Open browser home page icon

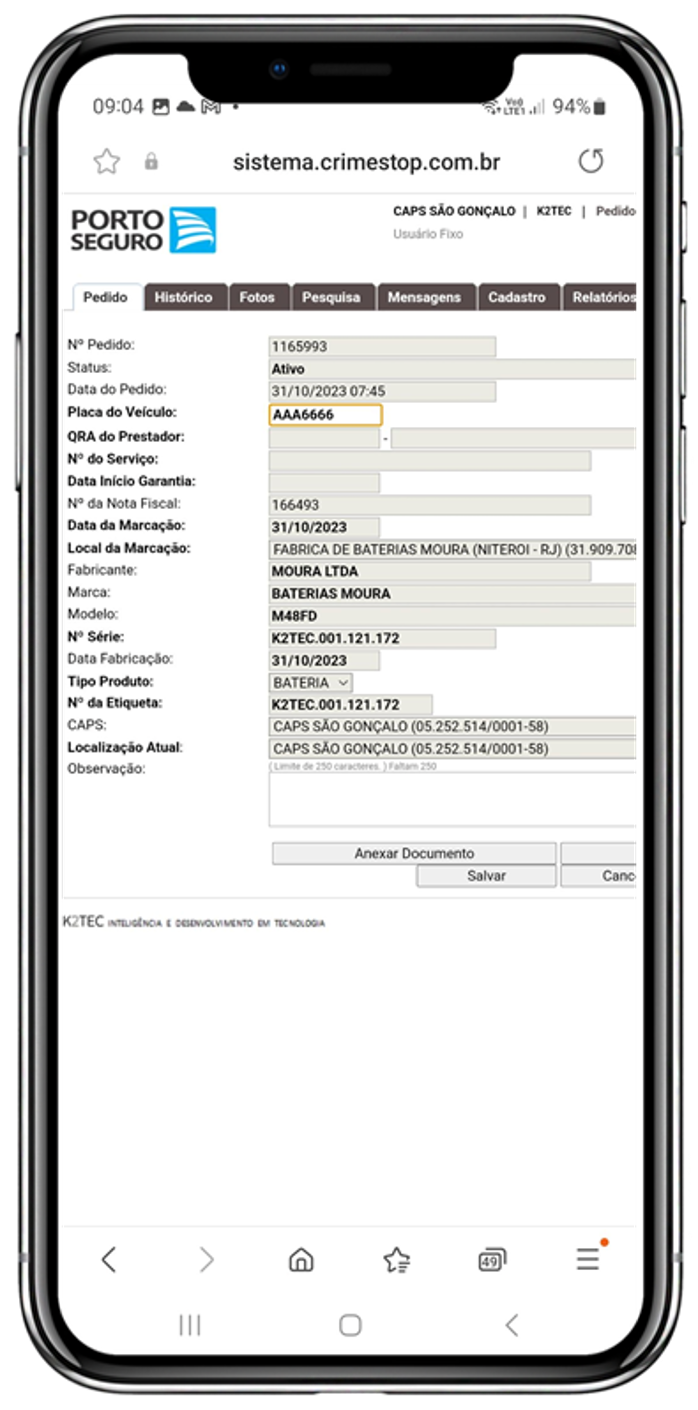pyautogui.click(x=301, y=1260)
